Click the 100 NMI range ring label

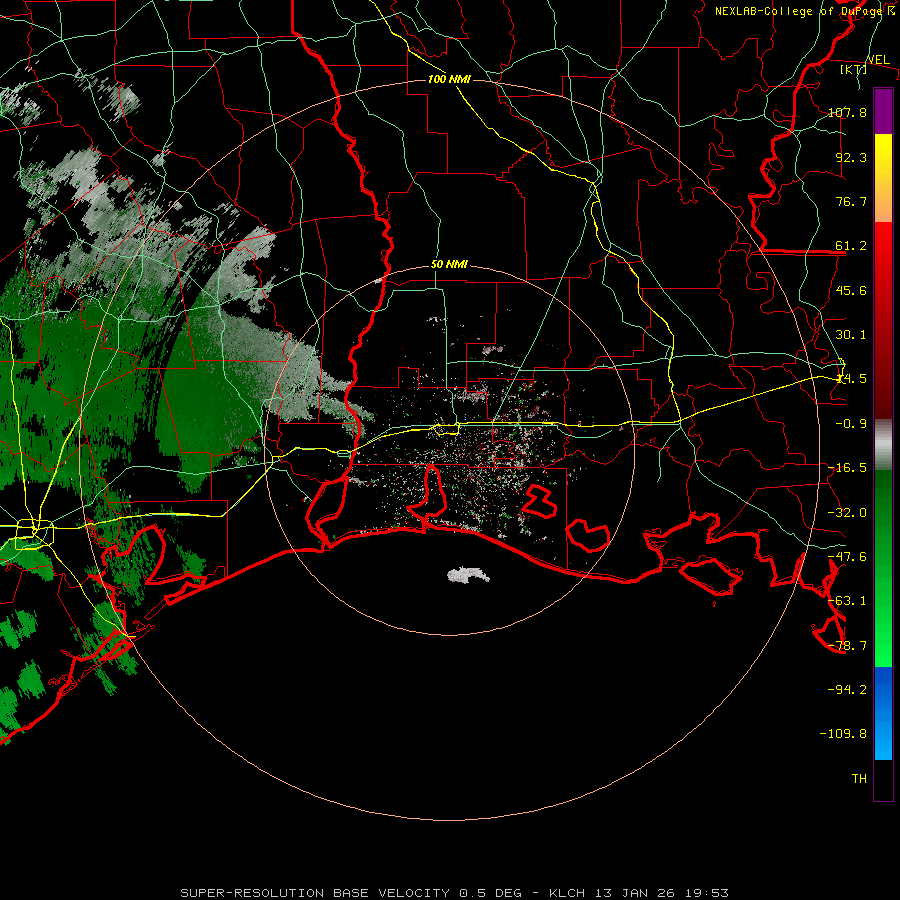pyautogui.click(x=449, y=79)
